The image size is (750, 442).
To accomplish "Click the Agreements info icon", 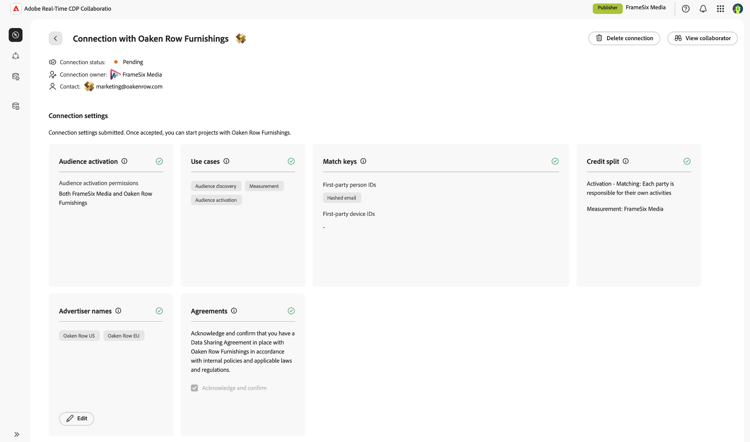I will point(234,311).
